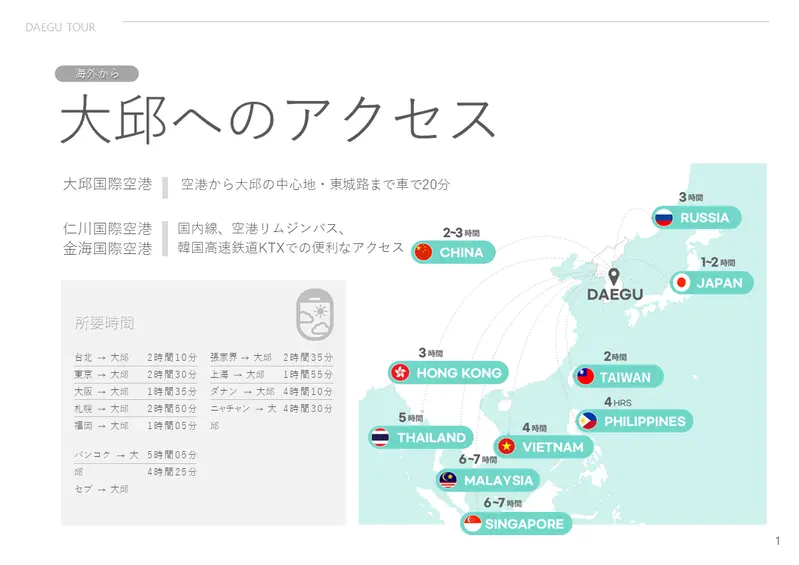Click the Vietnam flag icon

[506, 447]
